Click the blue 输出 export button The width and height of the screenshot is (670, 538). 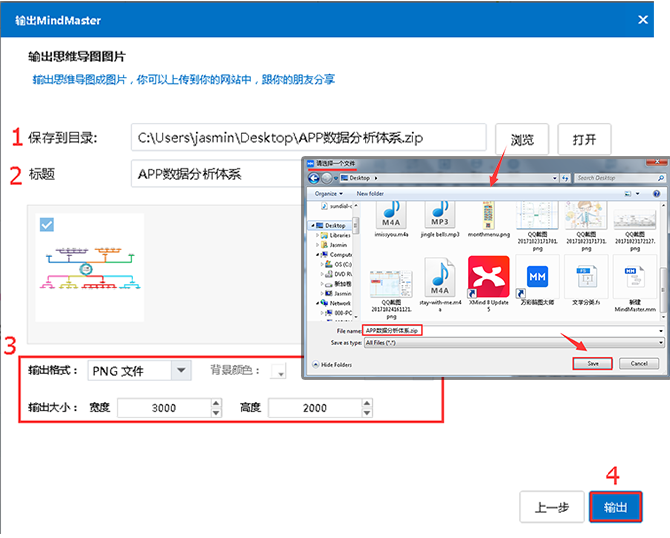coord(615,507)
